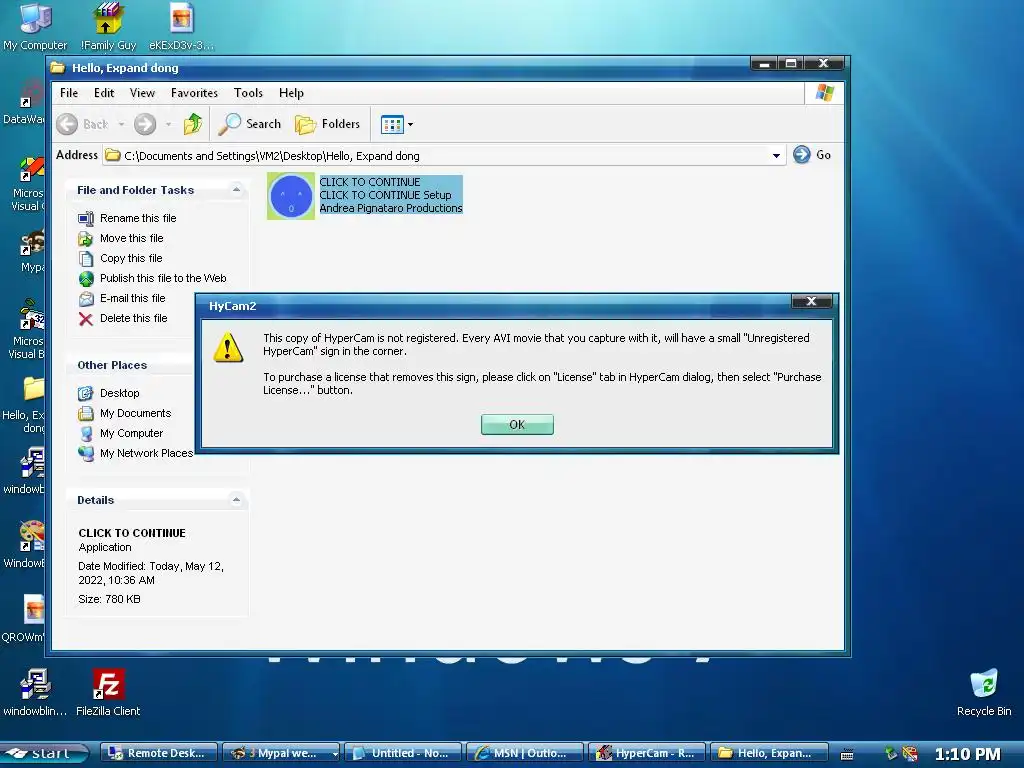Switch to Untitled Notepad taskbar button
The width and height of the screenshot is (1024, 768).
403,753
